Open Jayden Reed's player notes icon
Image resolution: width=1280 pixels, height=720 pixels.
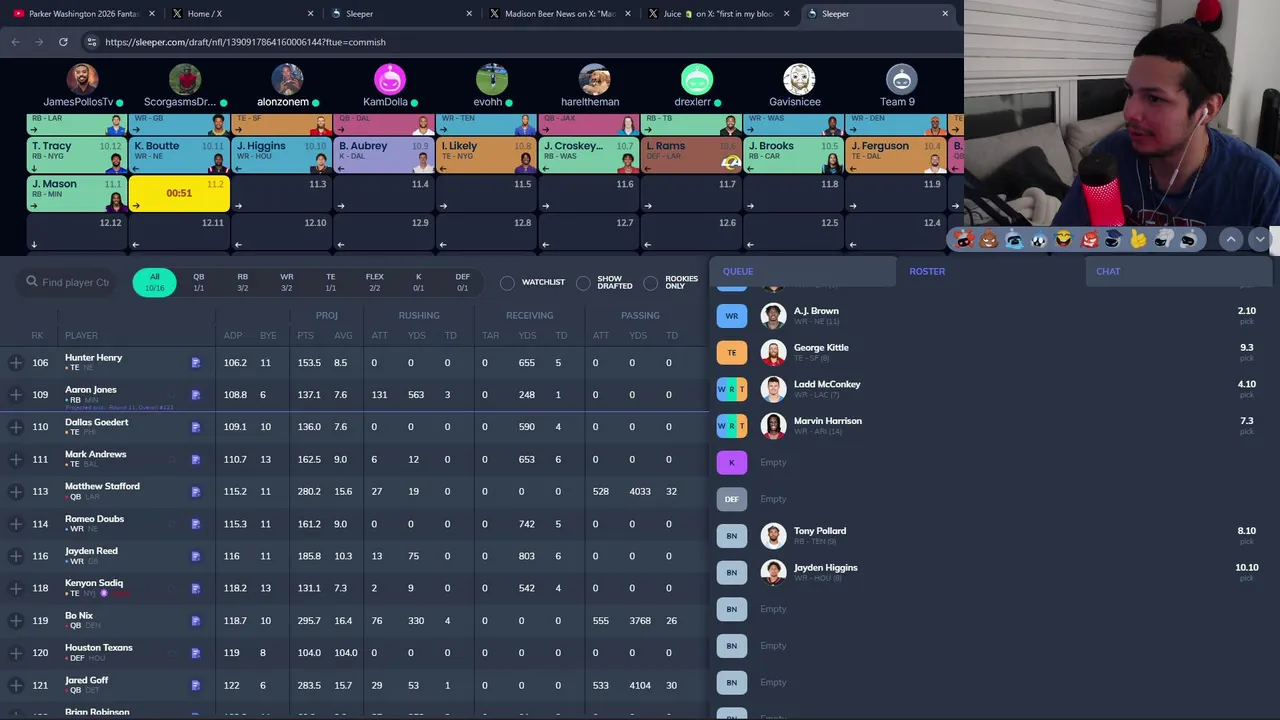(x=196, y=556)
